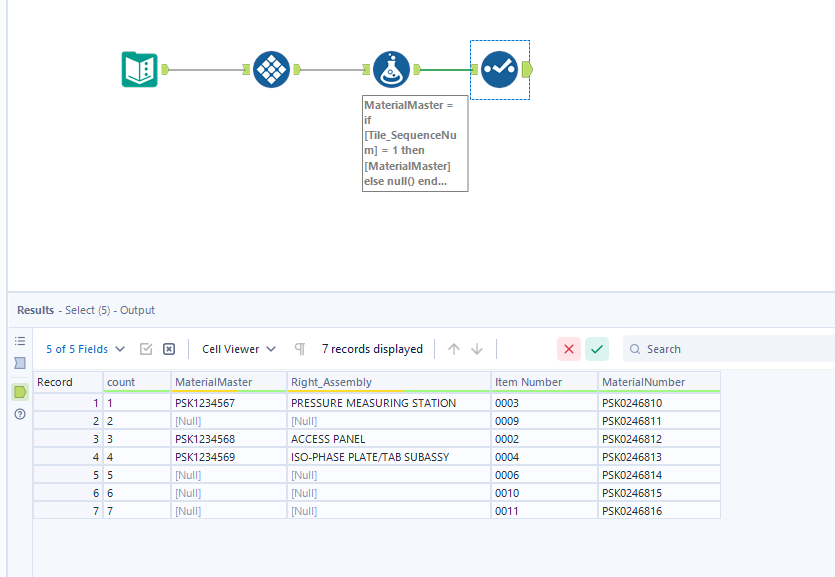Image resolution: width=835 pixels, height=577 pixels.
Task: Select the cell PSK1234568
Action: point(229,439)
